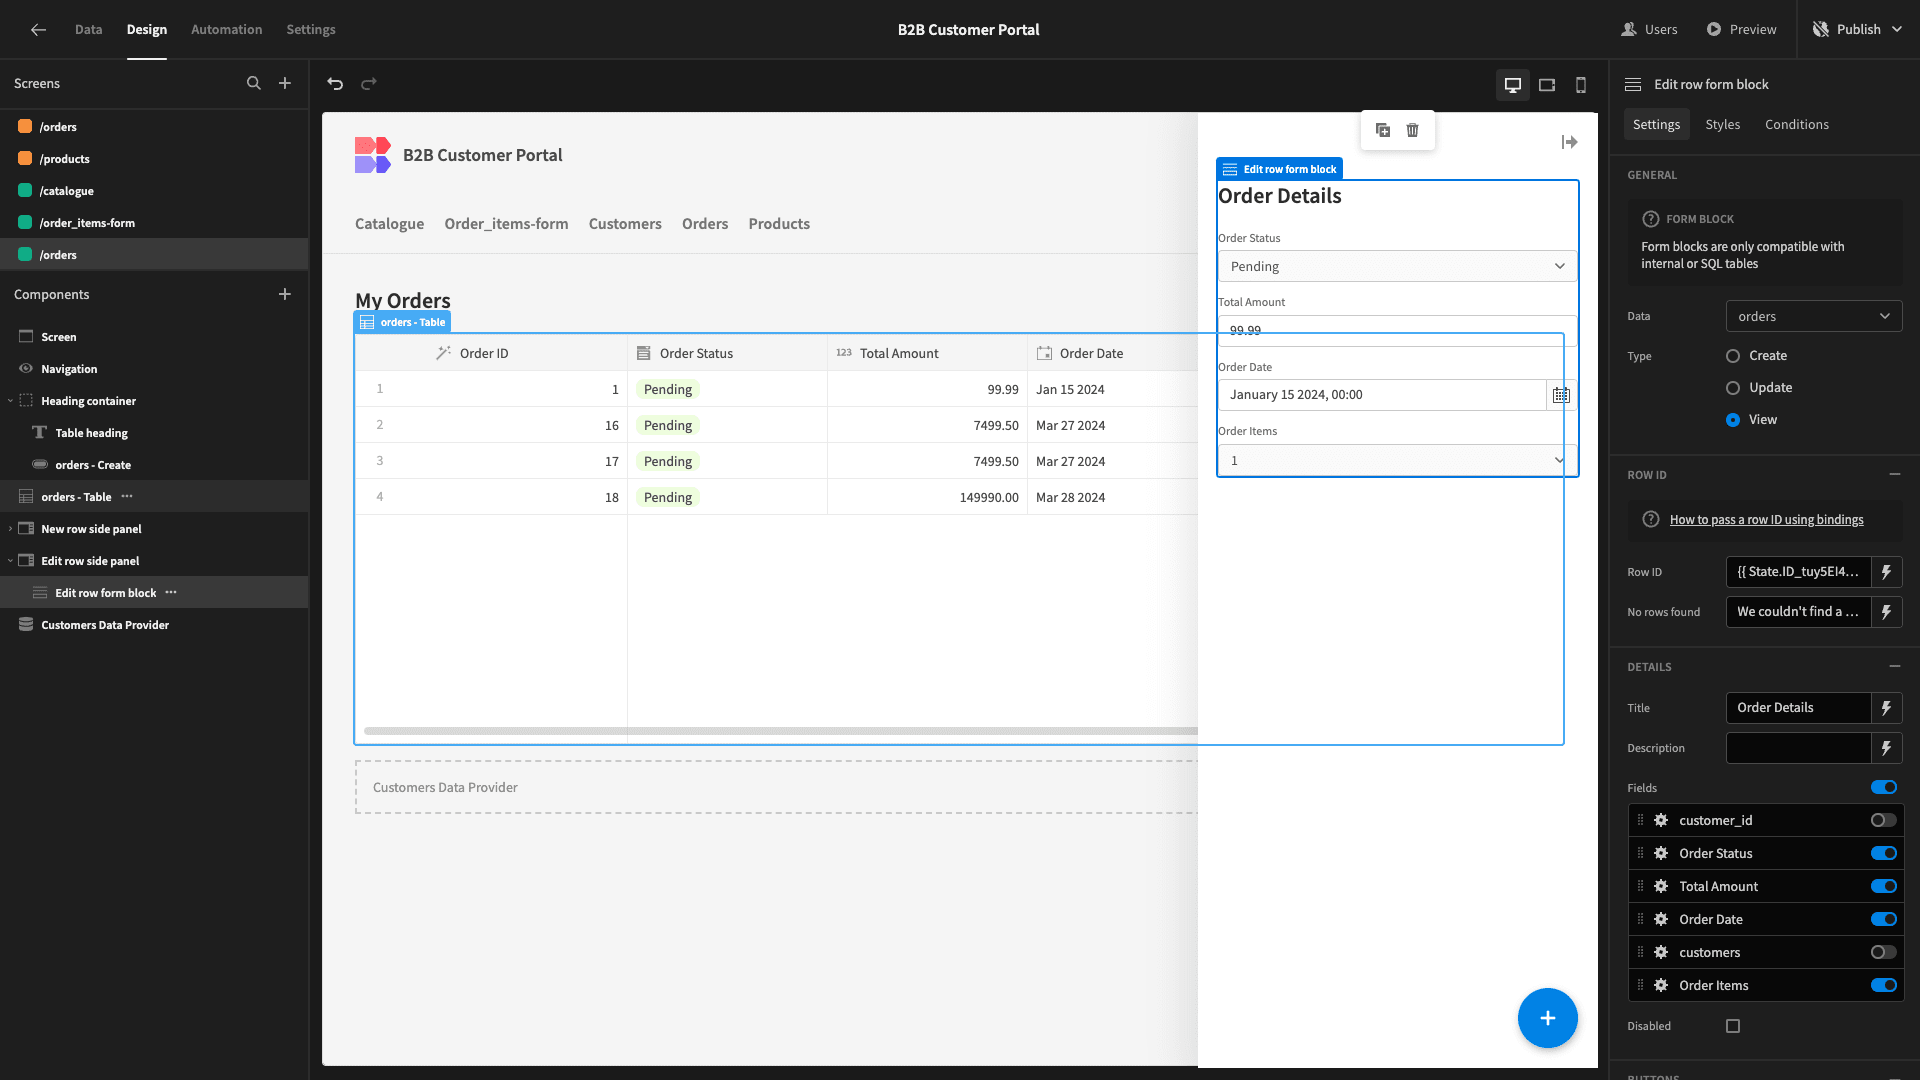Disable the Total Amount field toggle
Image resolution: width=1920 pixels, height=1080 pixels.
pos(1884,886)
